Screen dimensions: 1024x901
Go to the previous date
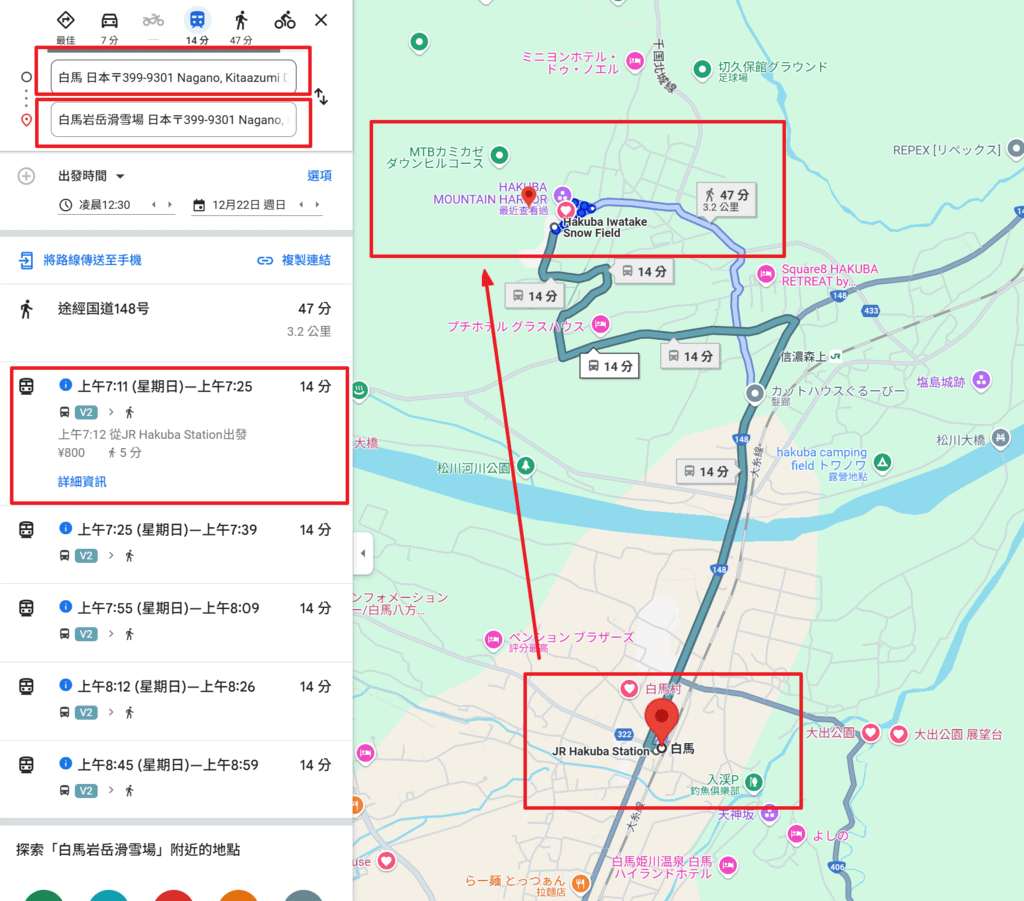click(301, 205)
